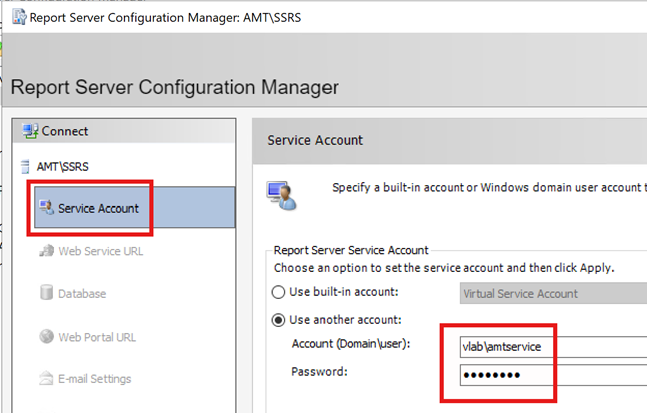Image resolution: width=647 pixels, height=413 pixels.
Task: Open the Web Service URL page
Action: (101, 251)
